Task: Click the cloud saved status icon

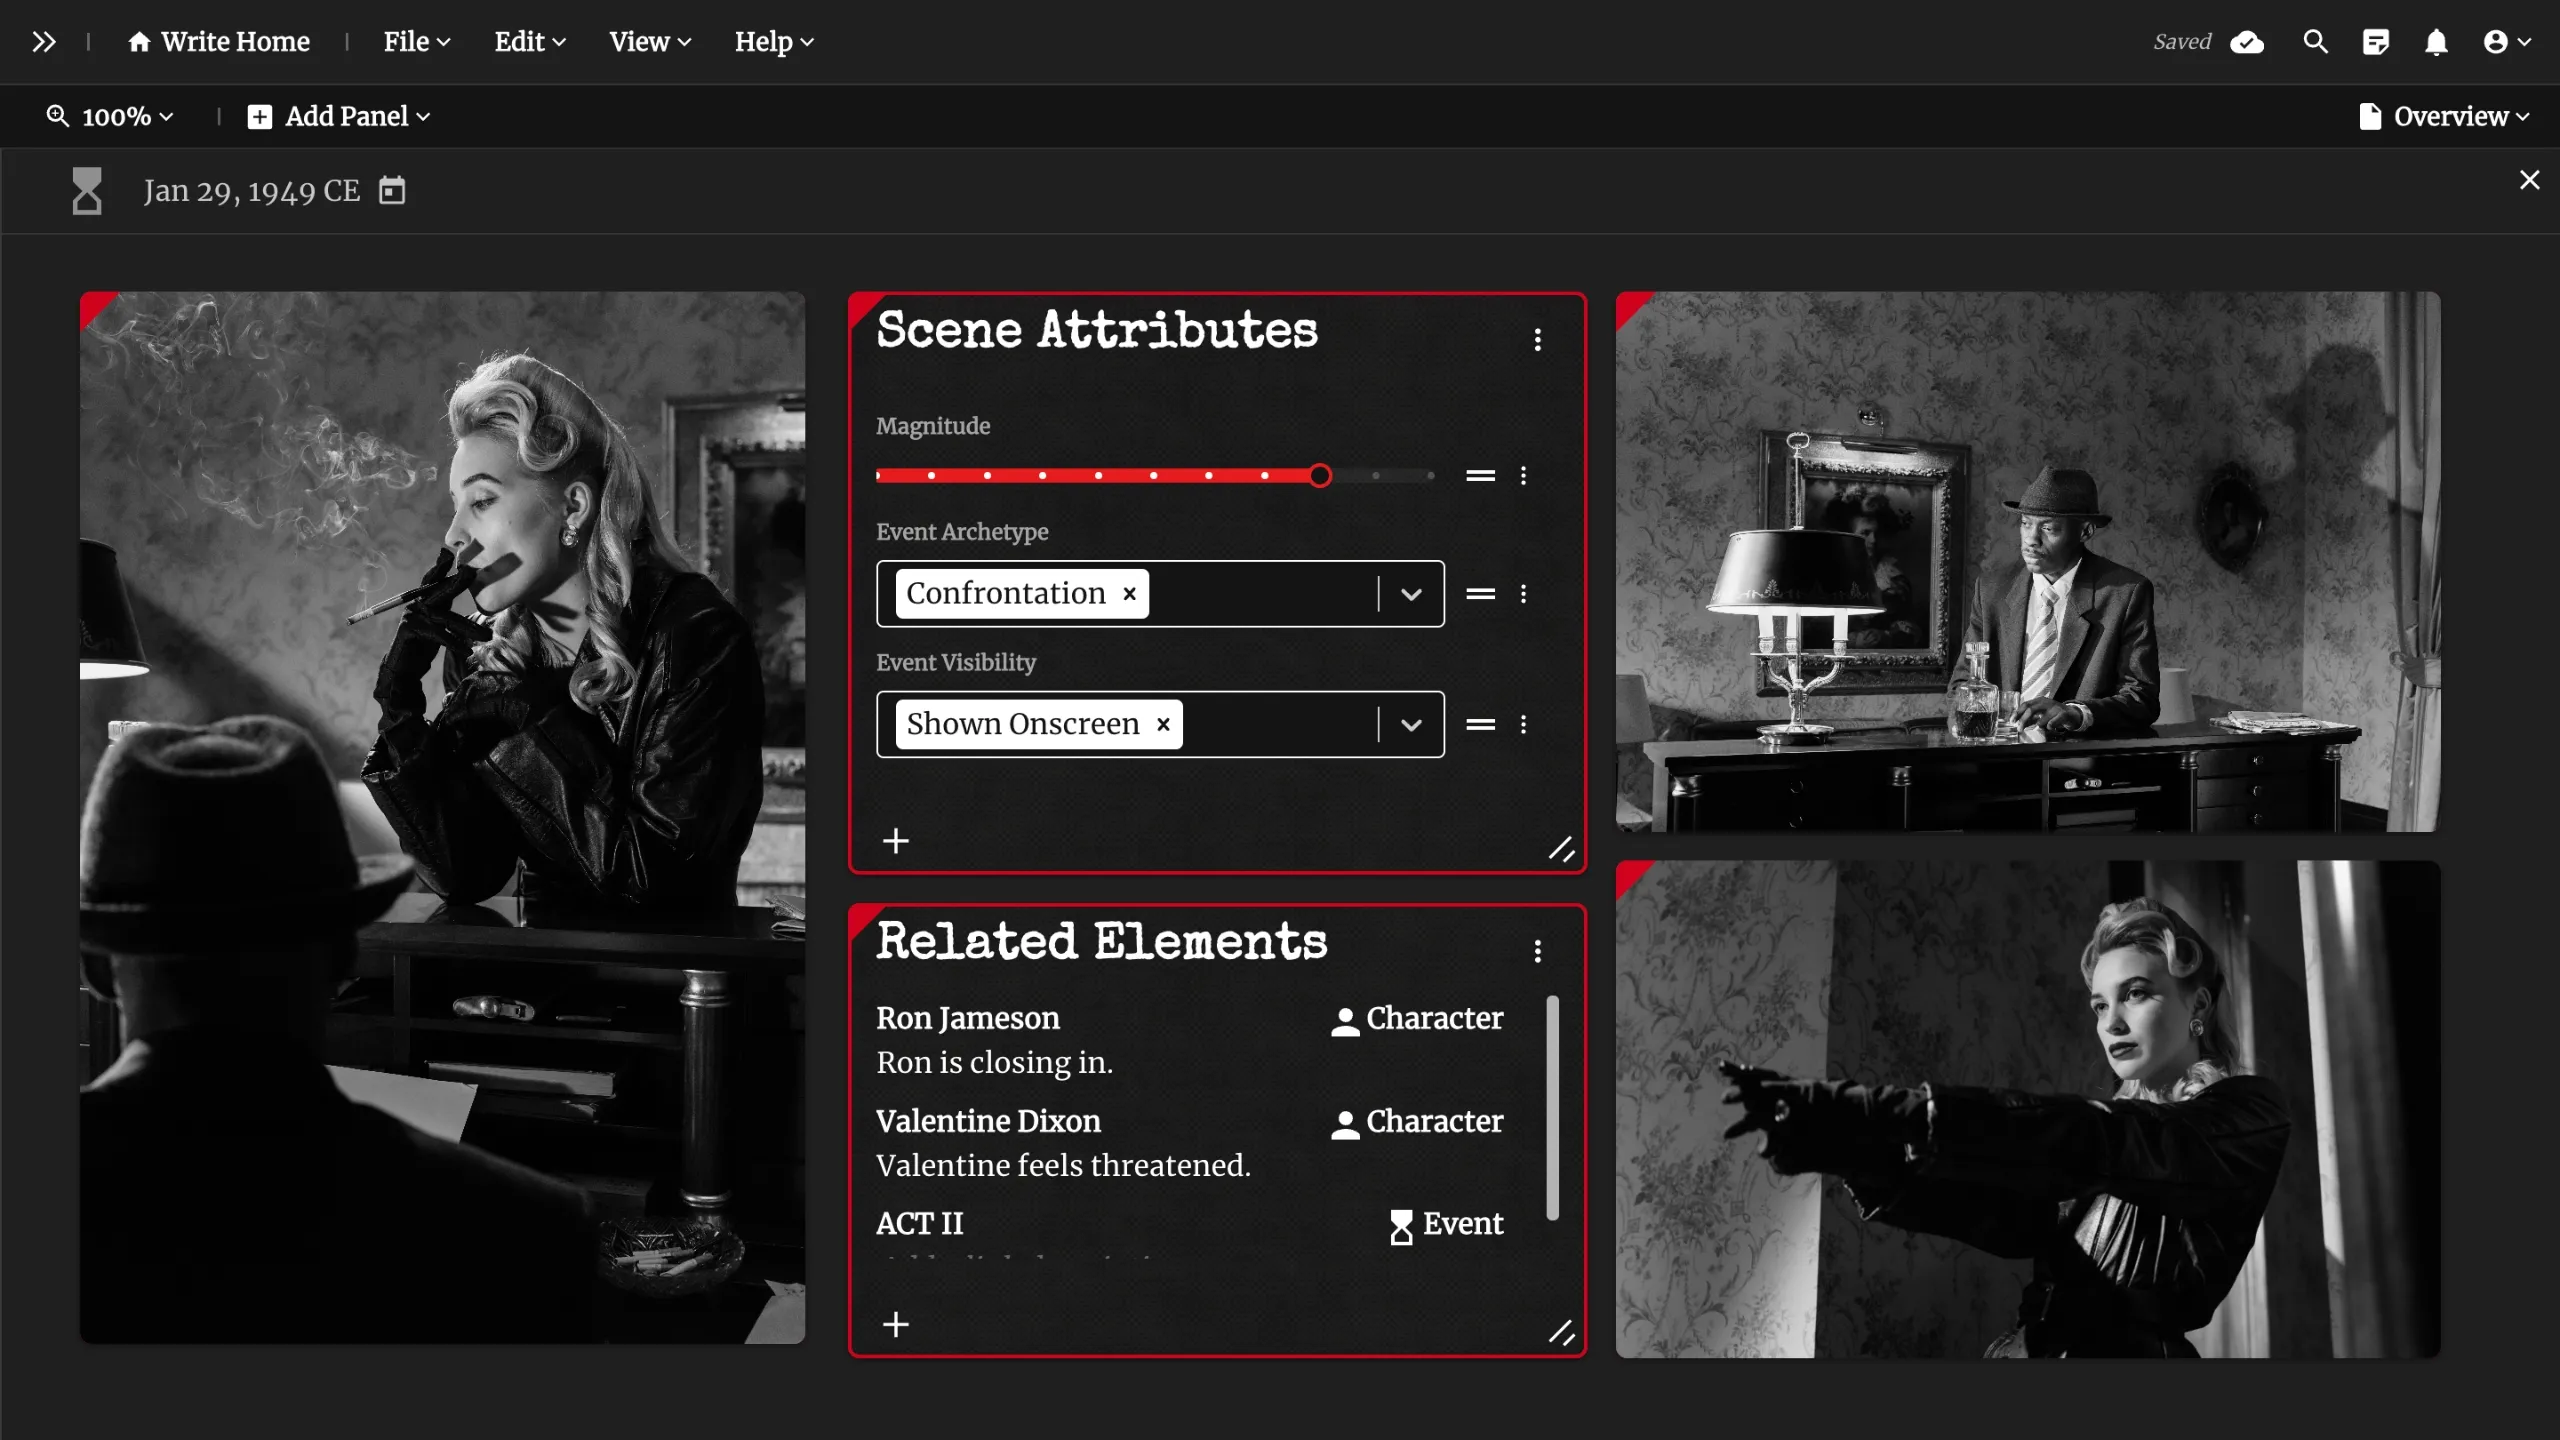Action: pos(2247,42)
